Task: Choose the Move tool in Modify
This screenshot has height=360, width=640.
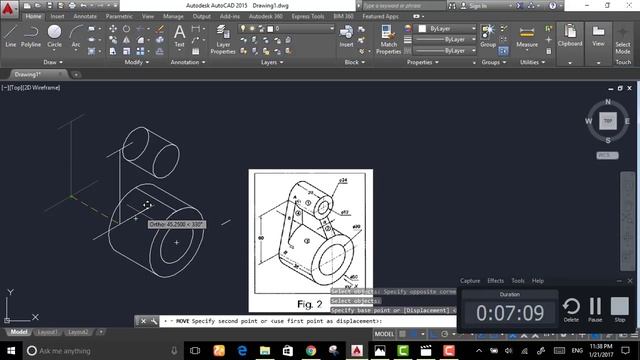Action: tap(113, 29)
